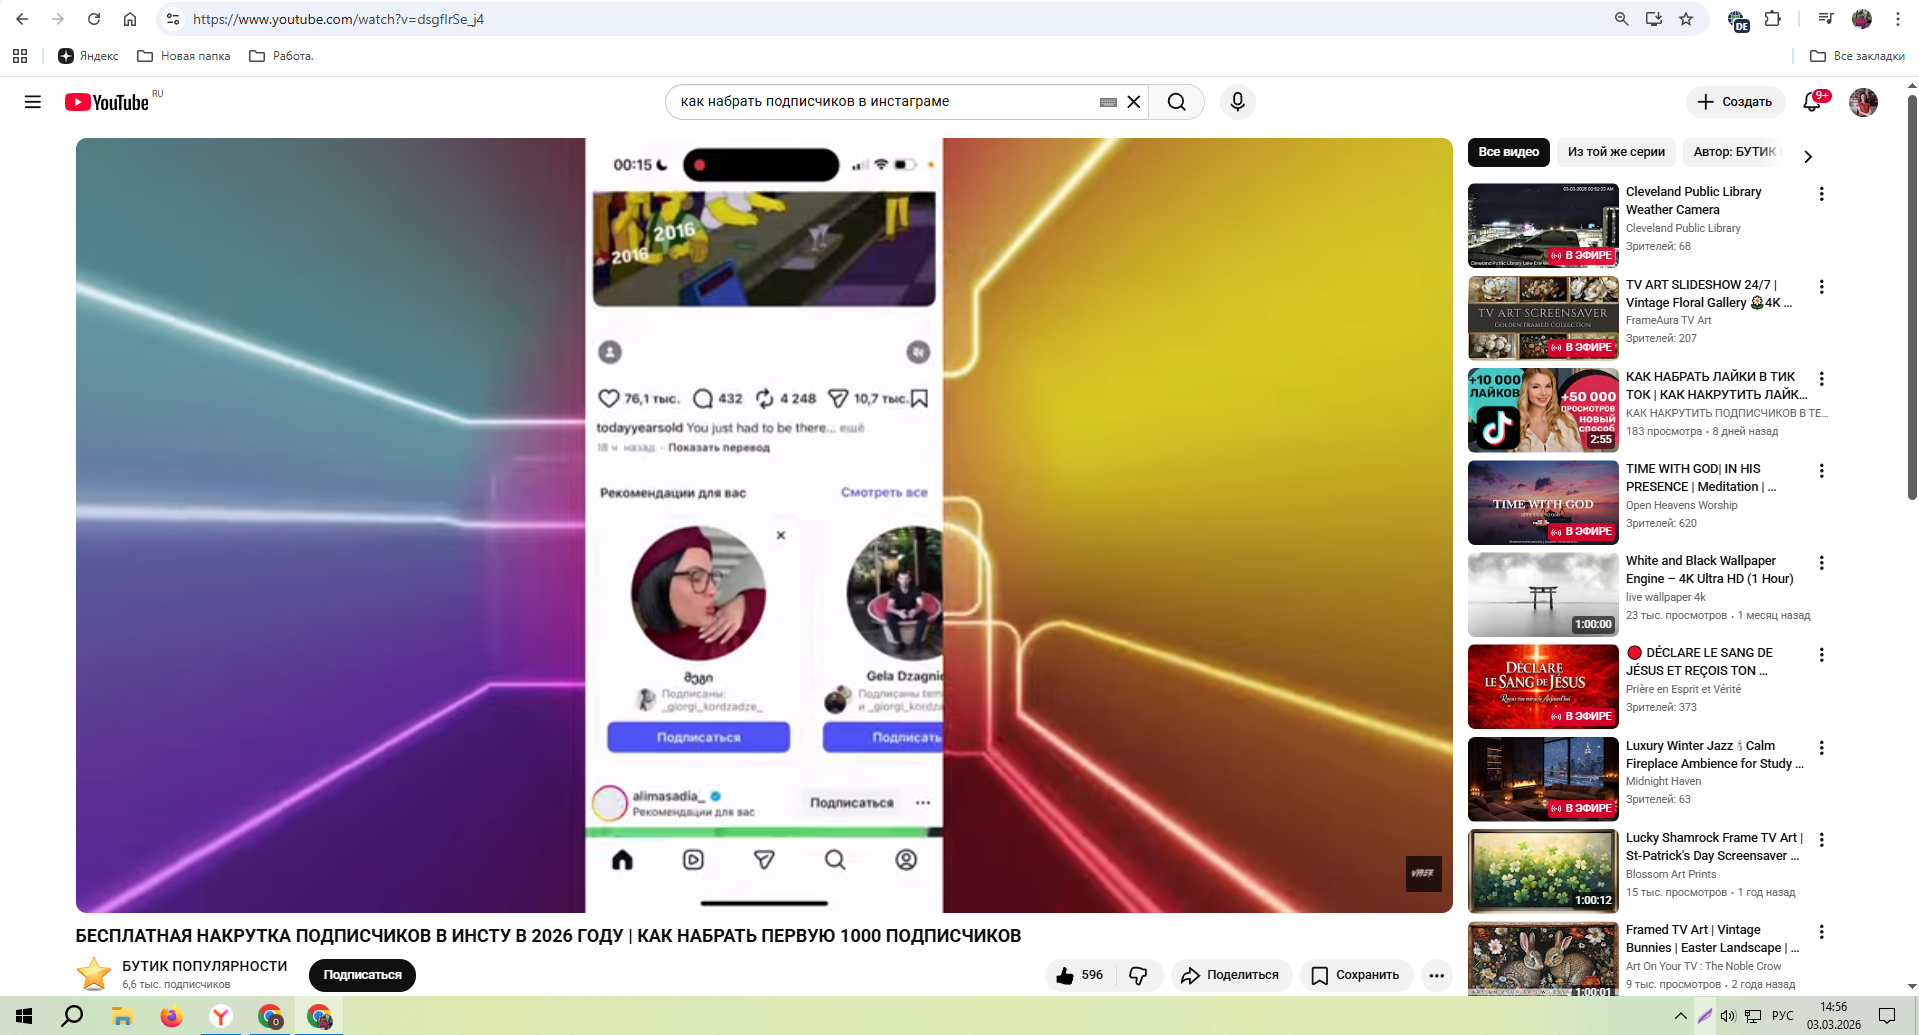
Task: Select the Автор: БУТИК chip
Action: click(x=1735, y=152)
